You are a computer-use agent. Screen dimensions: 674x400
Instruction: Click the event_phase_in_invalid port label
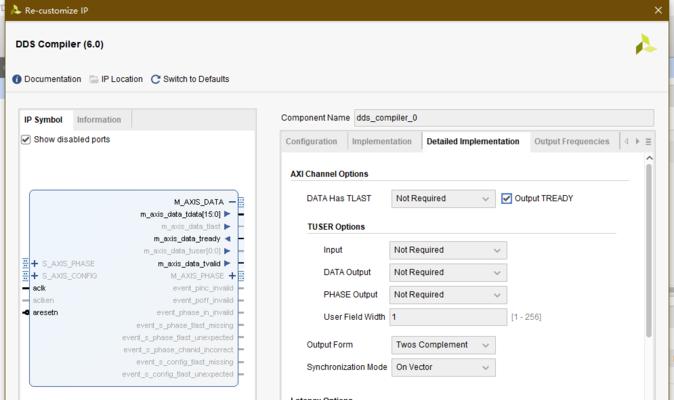pos(195,312)
